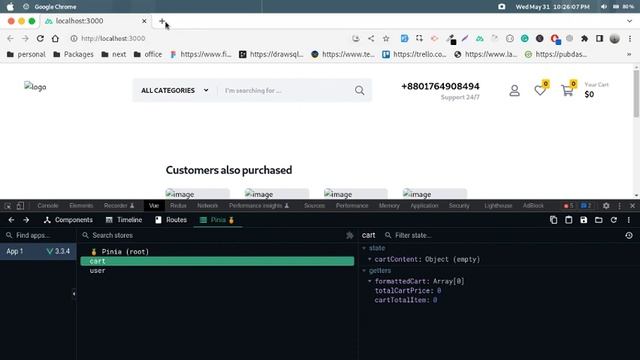
Task: Select Pinia (root) store
Action: click(217, 252)
